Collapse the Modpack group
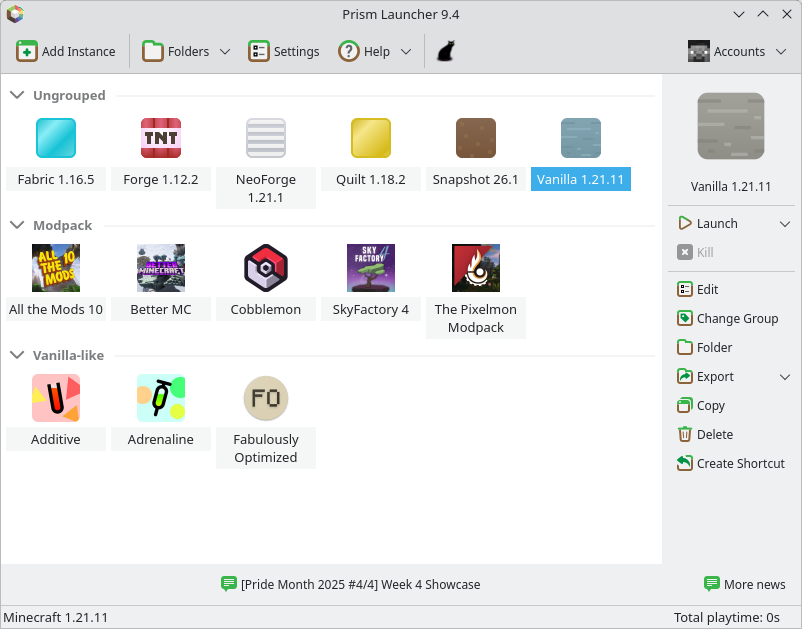This screenshot has width=802, height=629. click(x=17, y=226)
